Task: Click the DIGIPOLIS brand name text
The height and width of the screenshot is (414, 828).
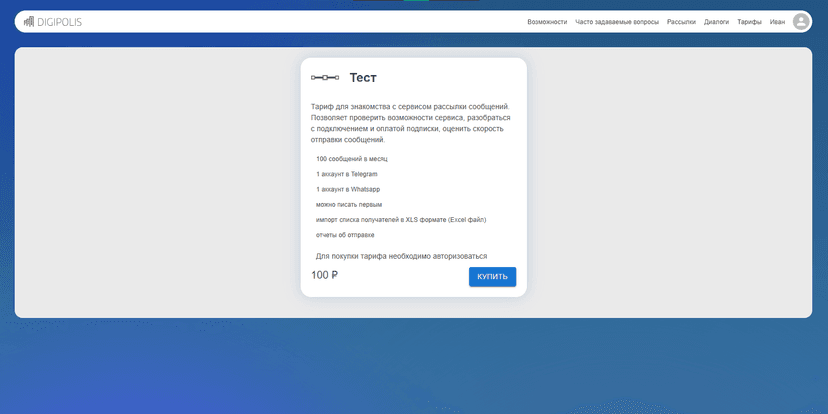Action: coord(59,21)
